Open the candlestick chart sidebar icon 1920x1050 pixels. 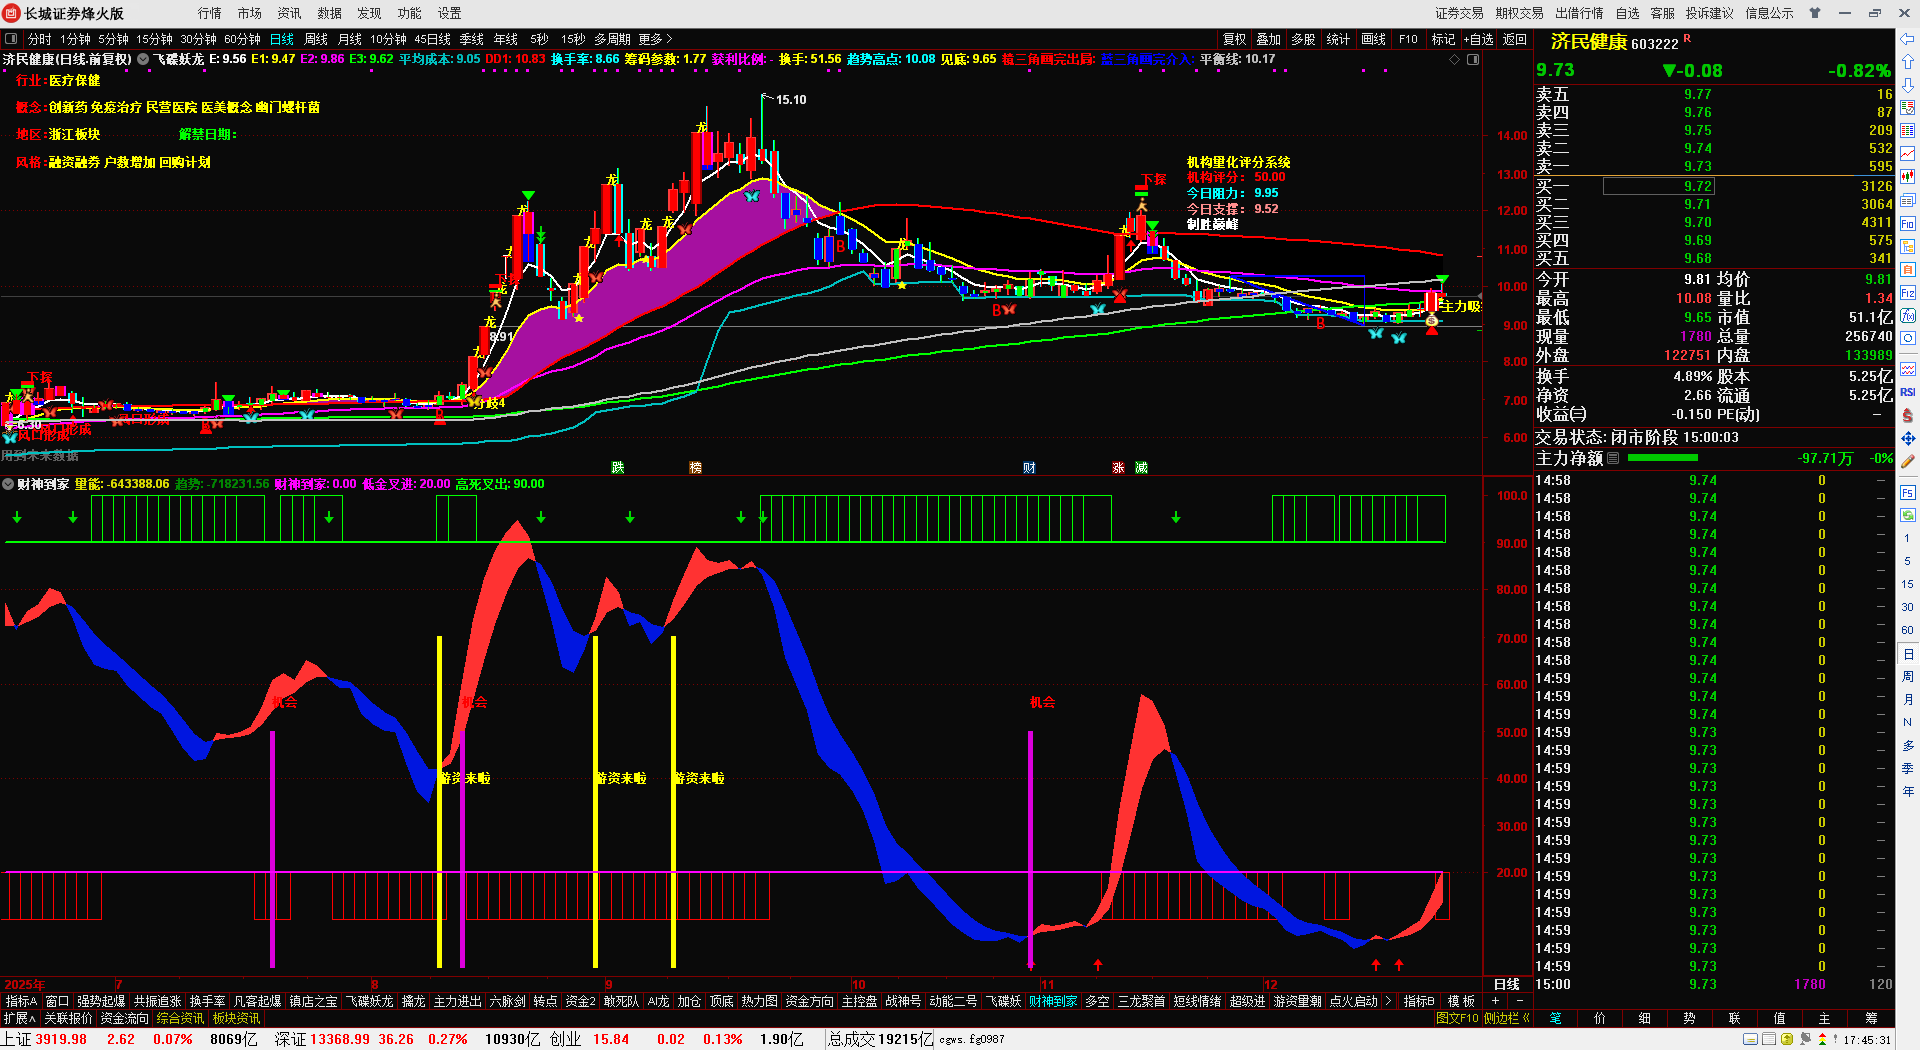coord(1908,176)
